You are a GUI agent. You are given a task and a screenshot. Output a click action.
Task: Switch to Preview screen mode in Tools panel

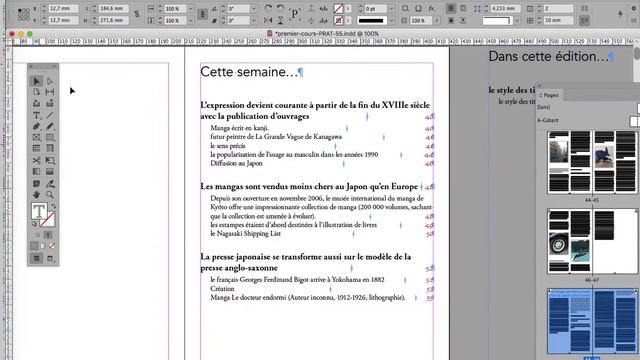pyautogui.click(x=50, y=258)
